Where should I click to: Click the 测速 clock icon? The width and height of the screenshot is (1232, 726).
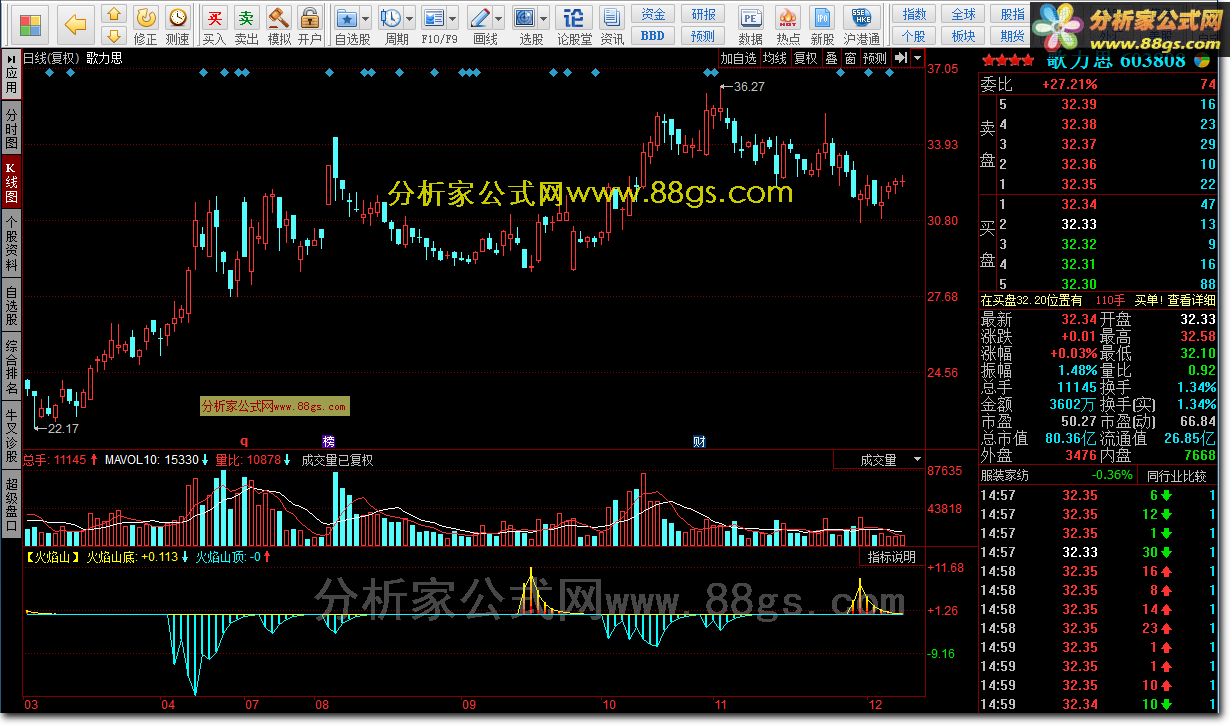tap(177, 17)
